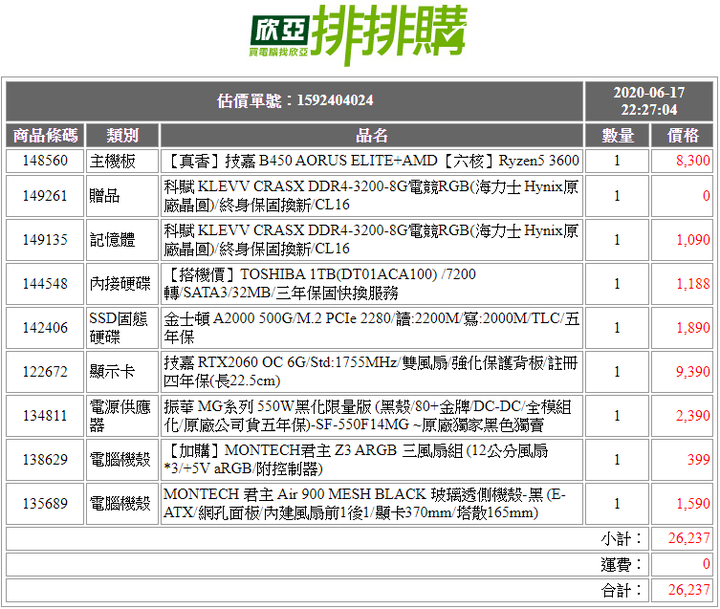Click KLEVV CRASX name in 贈品 row

371,196
